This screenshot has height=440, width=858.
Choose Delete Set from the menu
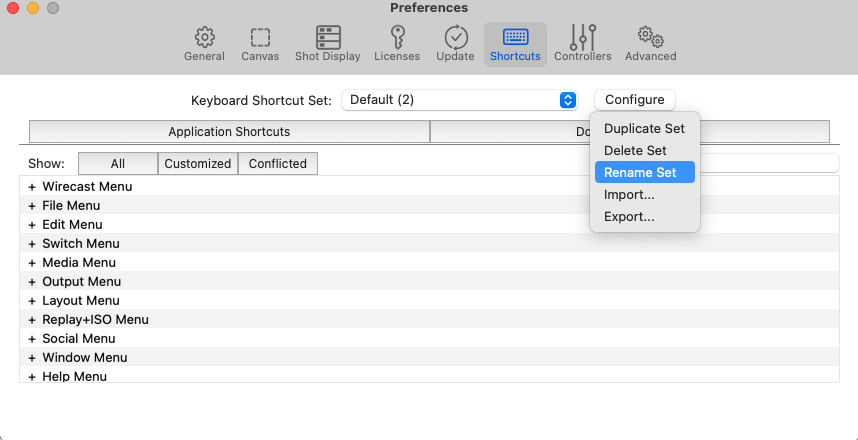pyautogui.click(x=645, y=150)
